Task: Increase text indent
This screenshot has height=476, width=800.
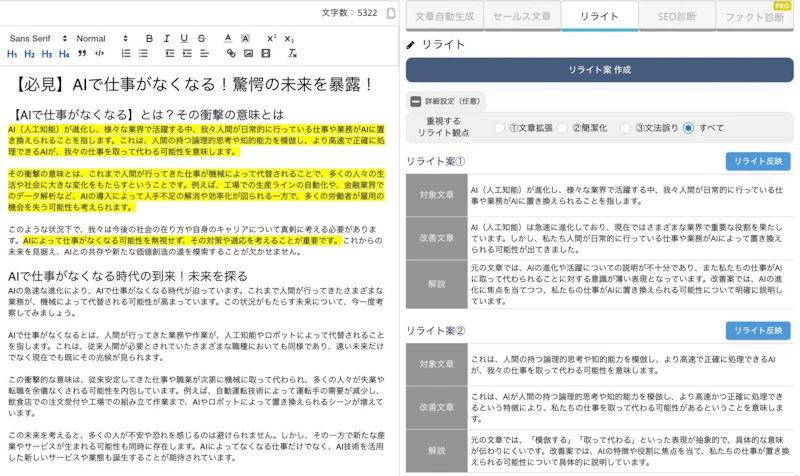Action: pos(187,53)
